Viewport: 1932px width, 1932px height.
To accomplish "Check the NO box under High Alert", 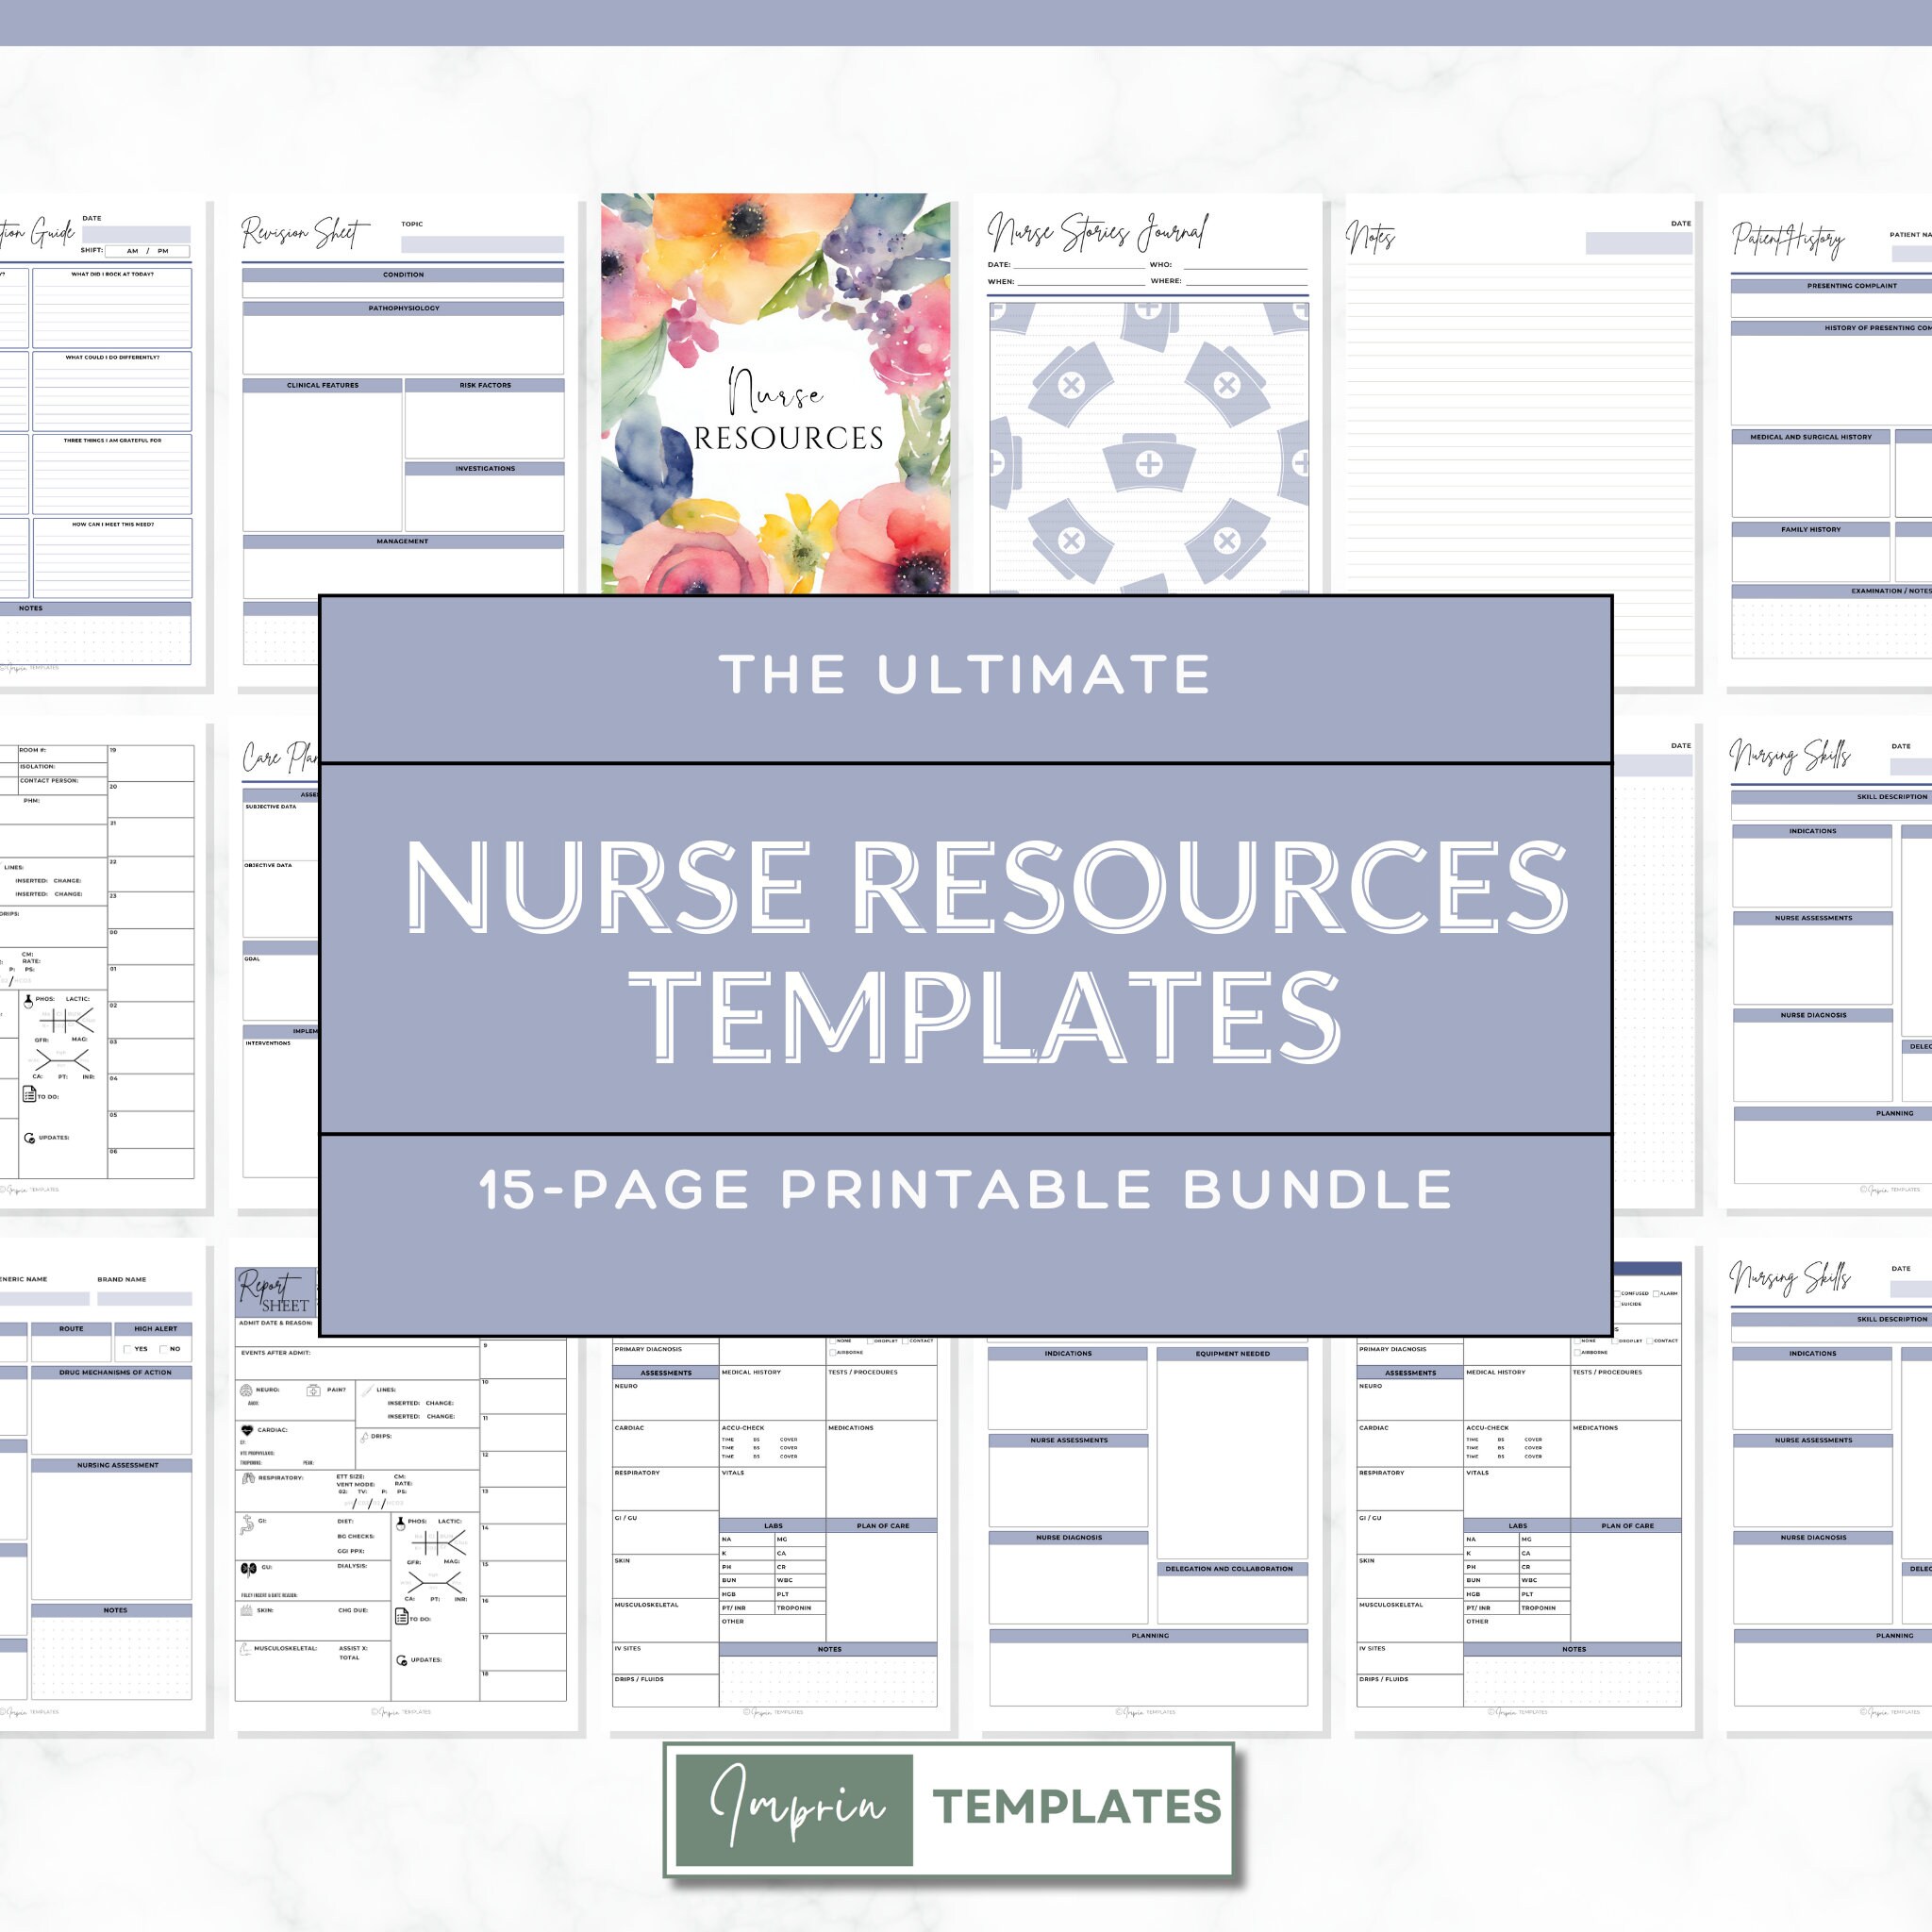I will [x=164, y=1349].
